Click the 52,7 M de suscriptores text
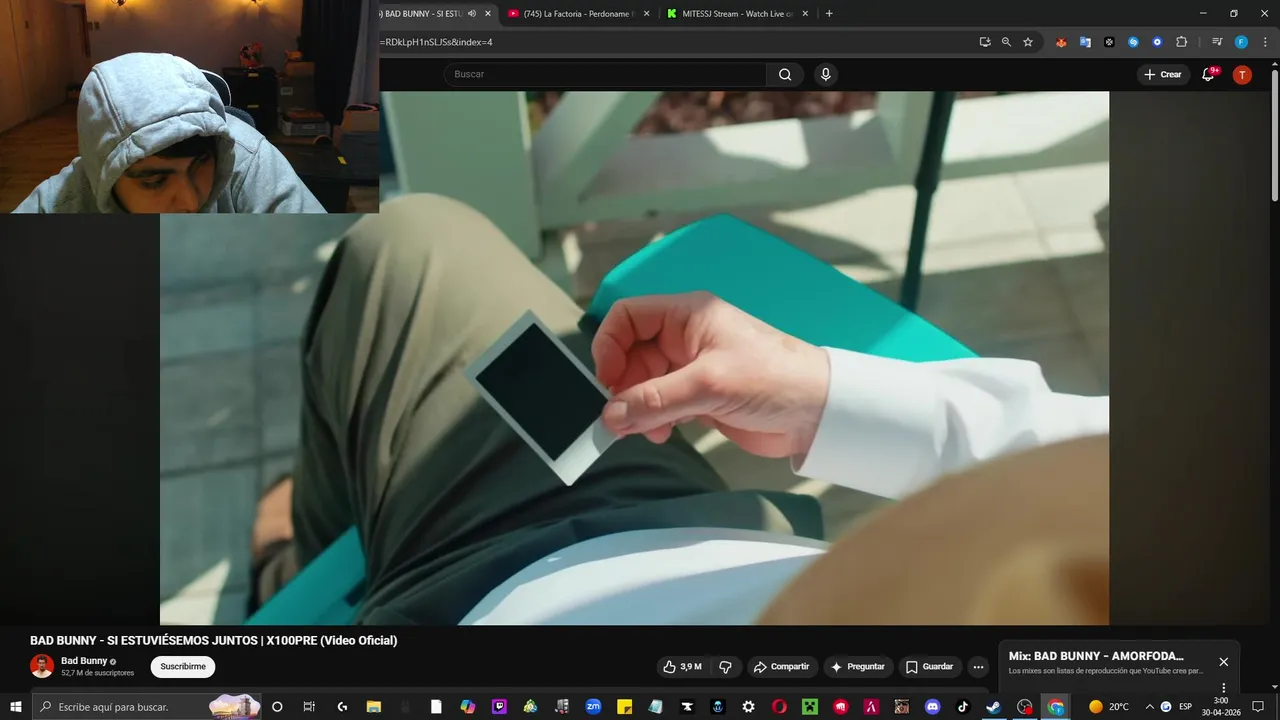The image size is (1280, 720). coord(97,673)
